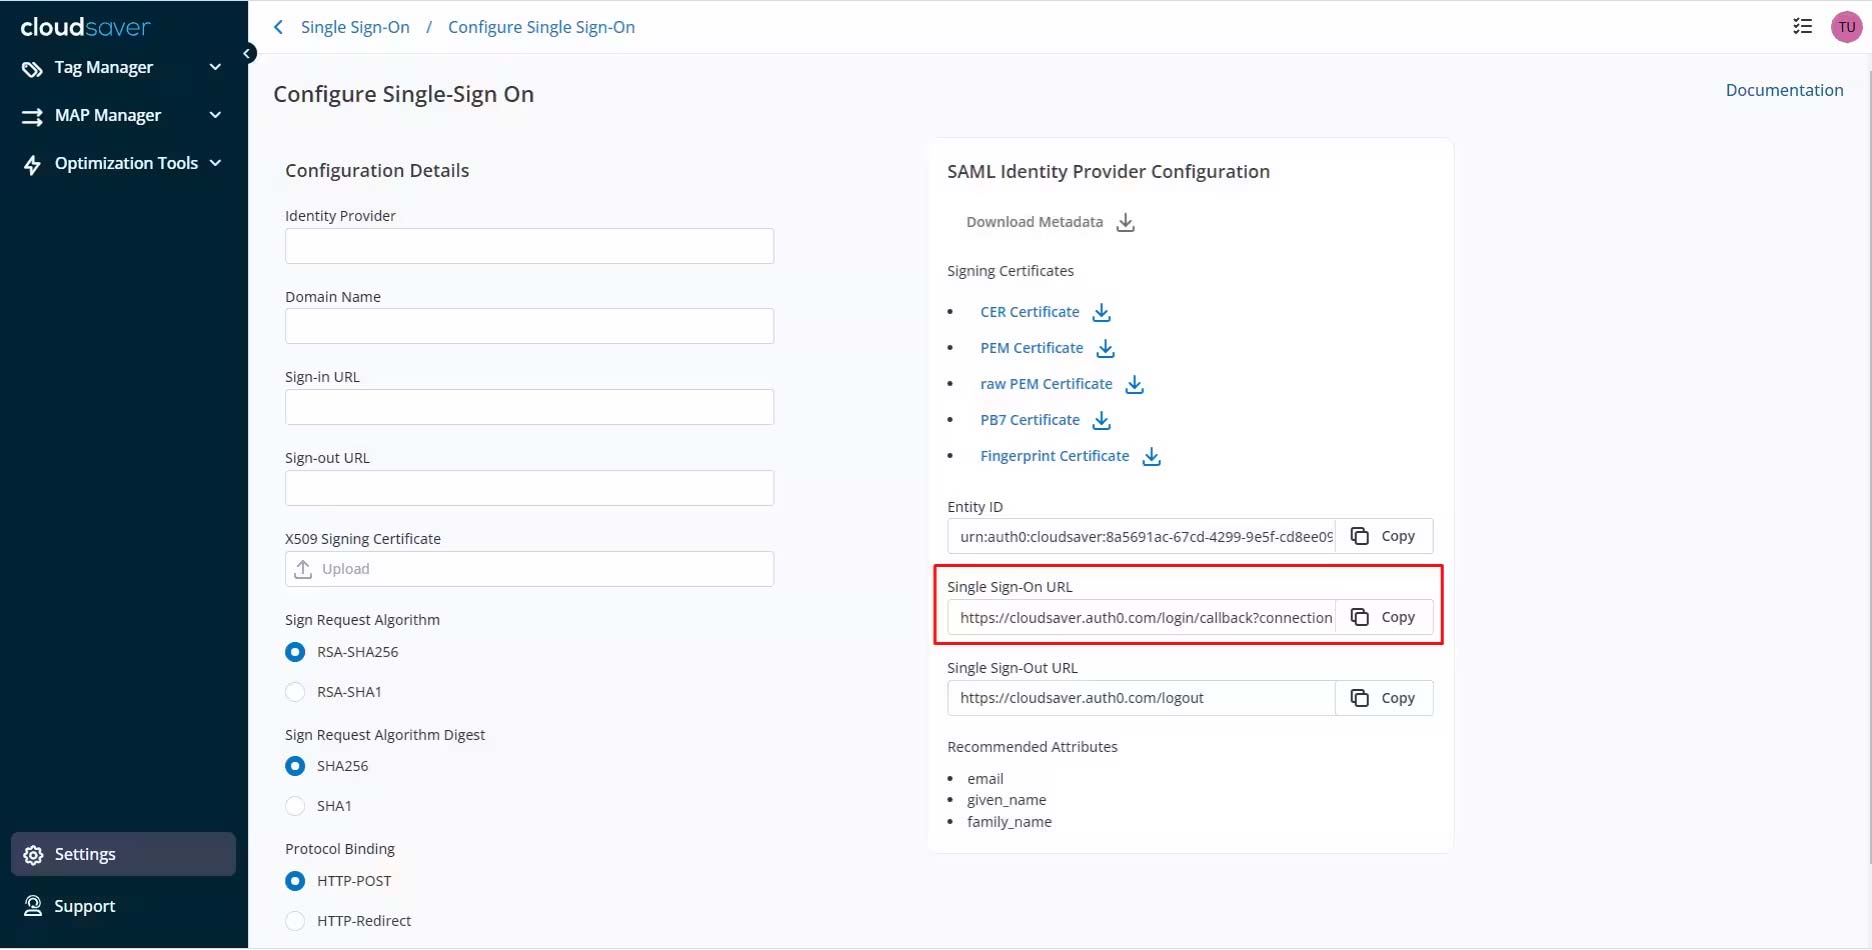Click the PEM Certificate download icon
The height and width of the screenshot is (950, 1872).
(x=1105, y=349)
